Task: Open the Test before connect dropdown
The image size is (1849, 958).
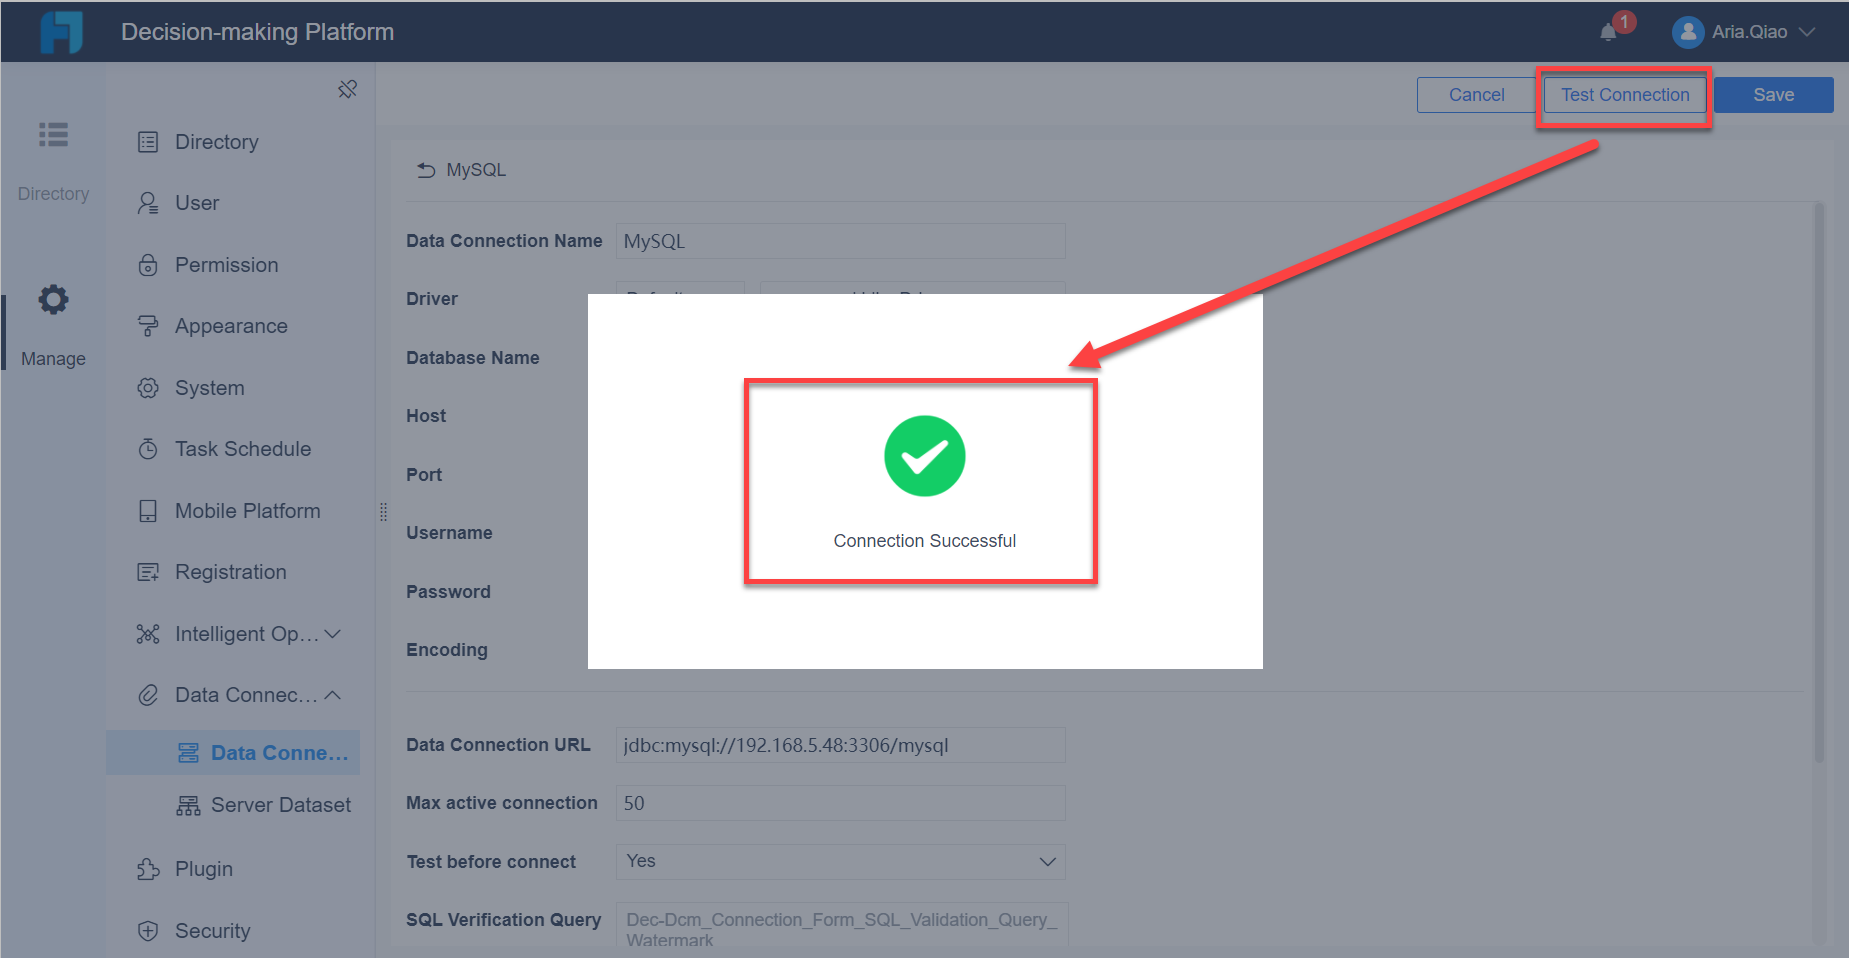Action: click(x=841, y=861)
